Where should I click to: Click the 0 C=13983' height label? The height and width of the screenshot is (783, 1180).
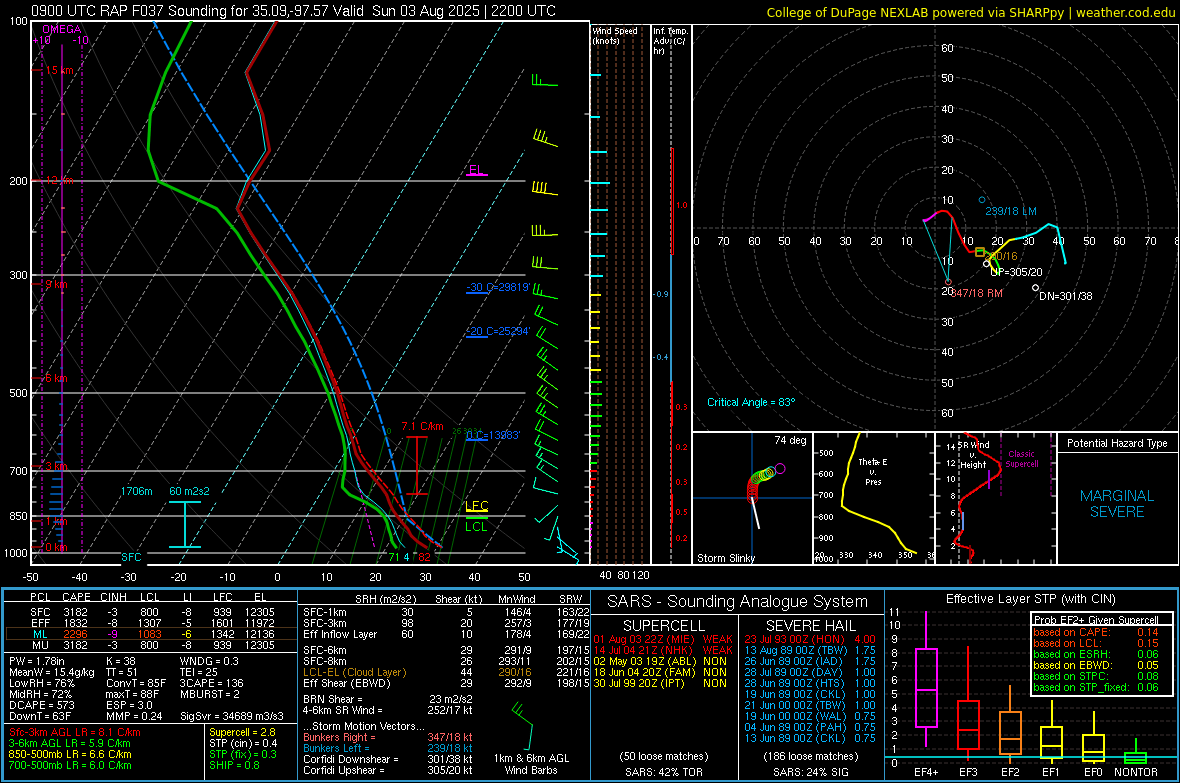point(493,435)
